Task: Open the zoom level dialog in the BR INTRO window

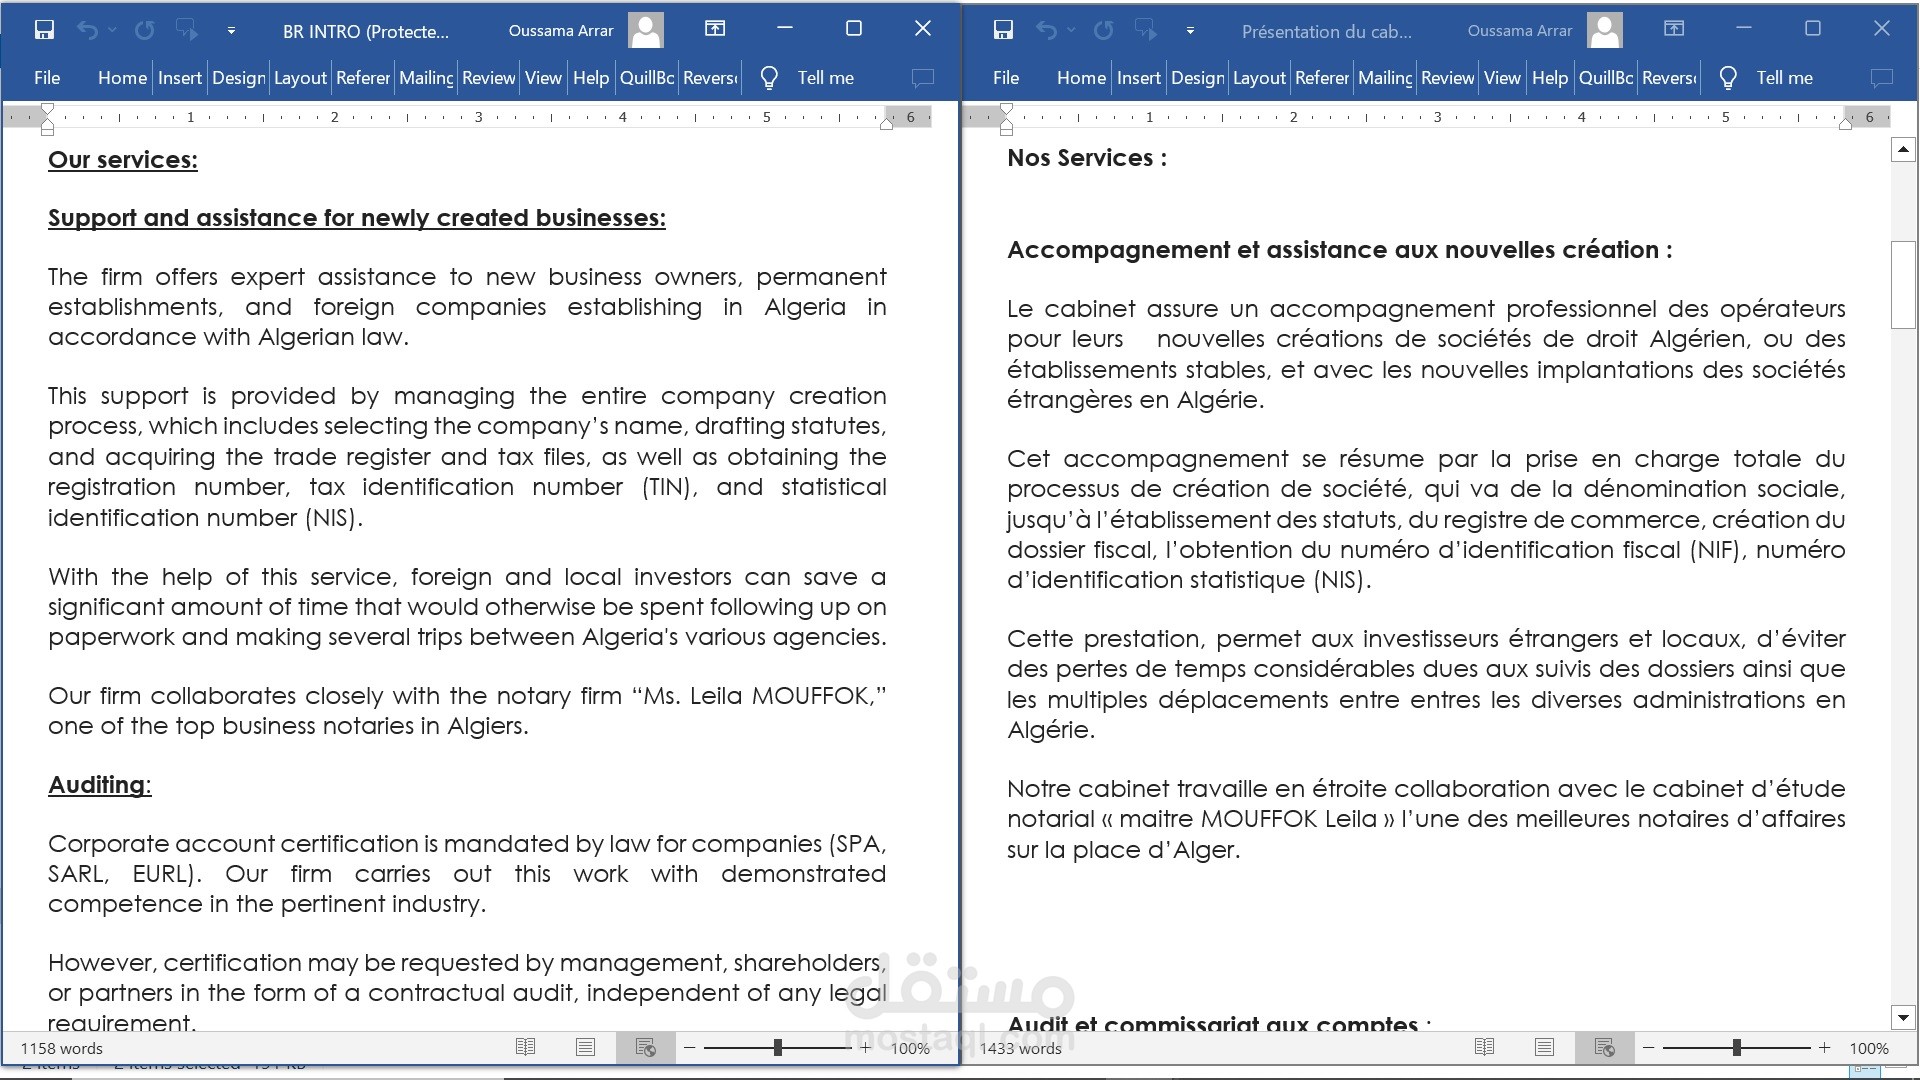Action: coord(910,1048)
